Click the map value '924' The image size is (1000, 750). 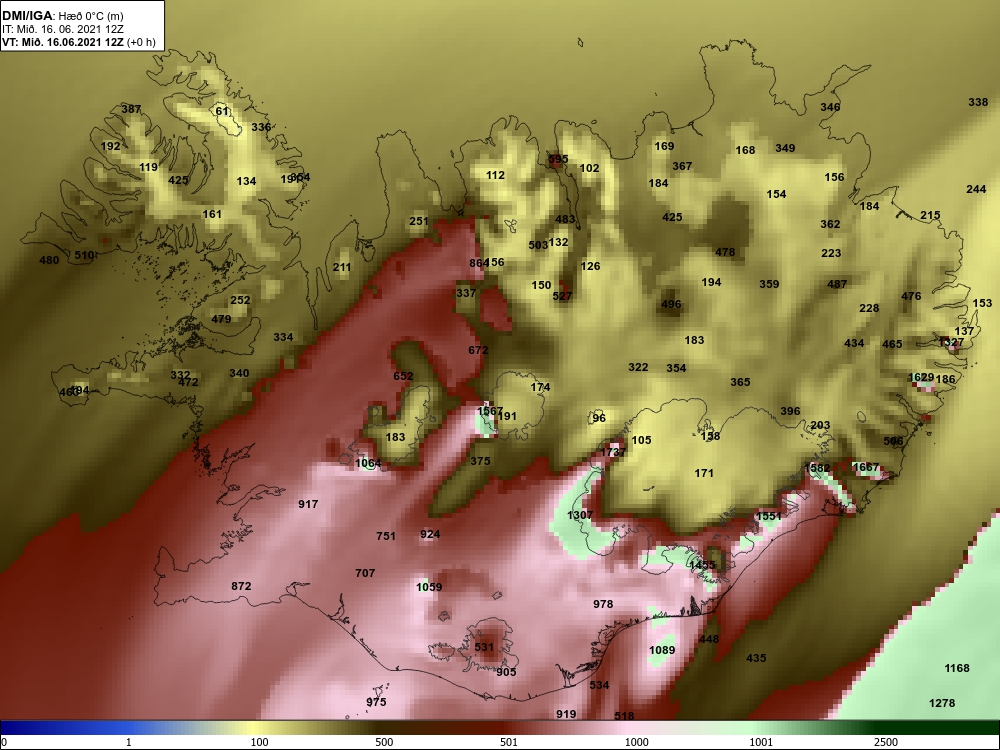click(430, 534)
